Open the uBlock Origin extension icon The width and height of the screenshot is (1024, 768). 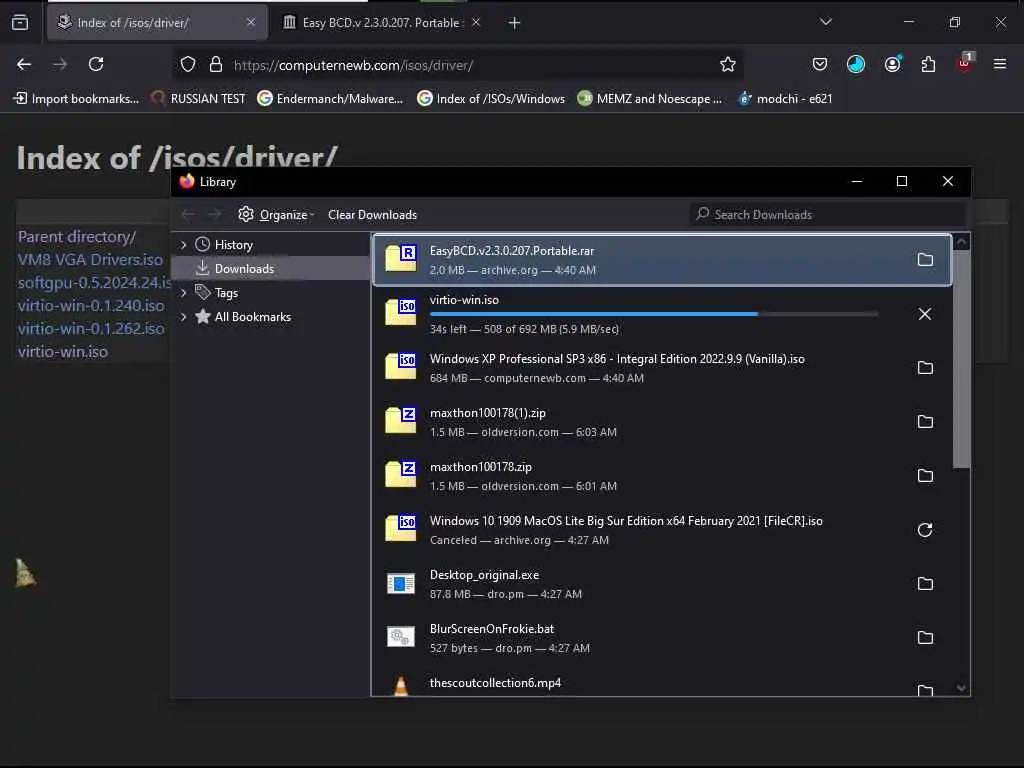965,63
